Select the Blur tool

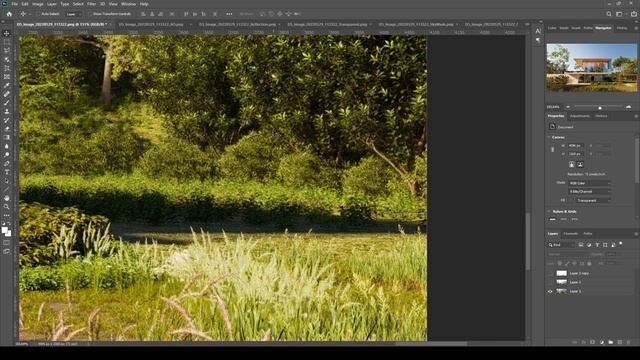tap(7, 146)
